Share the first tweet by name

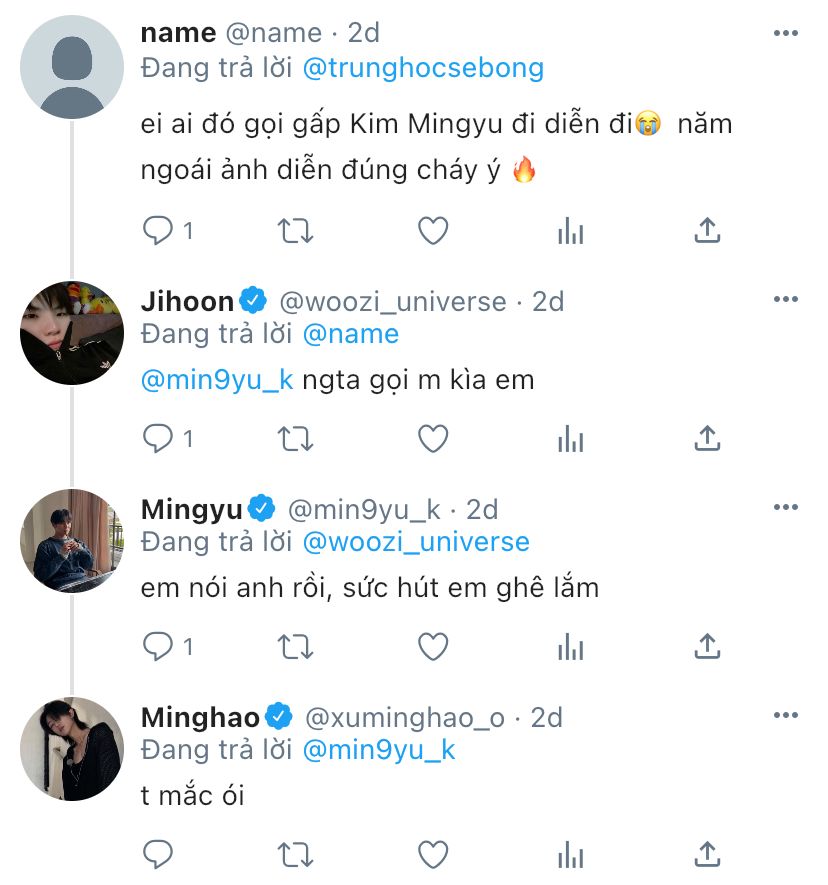pos(707,231)
